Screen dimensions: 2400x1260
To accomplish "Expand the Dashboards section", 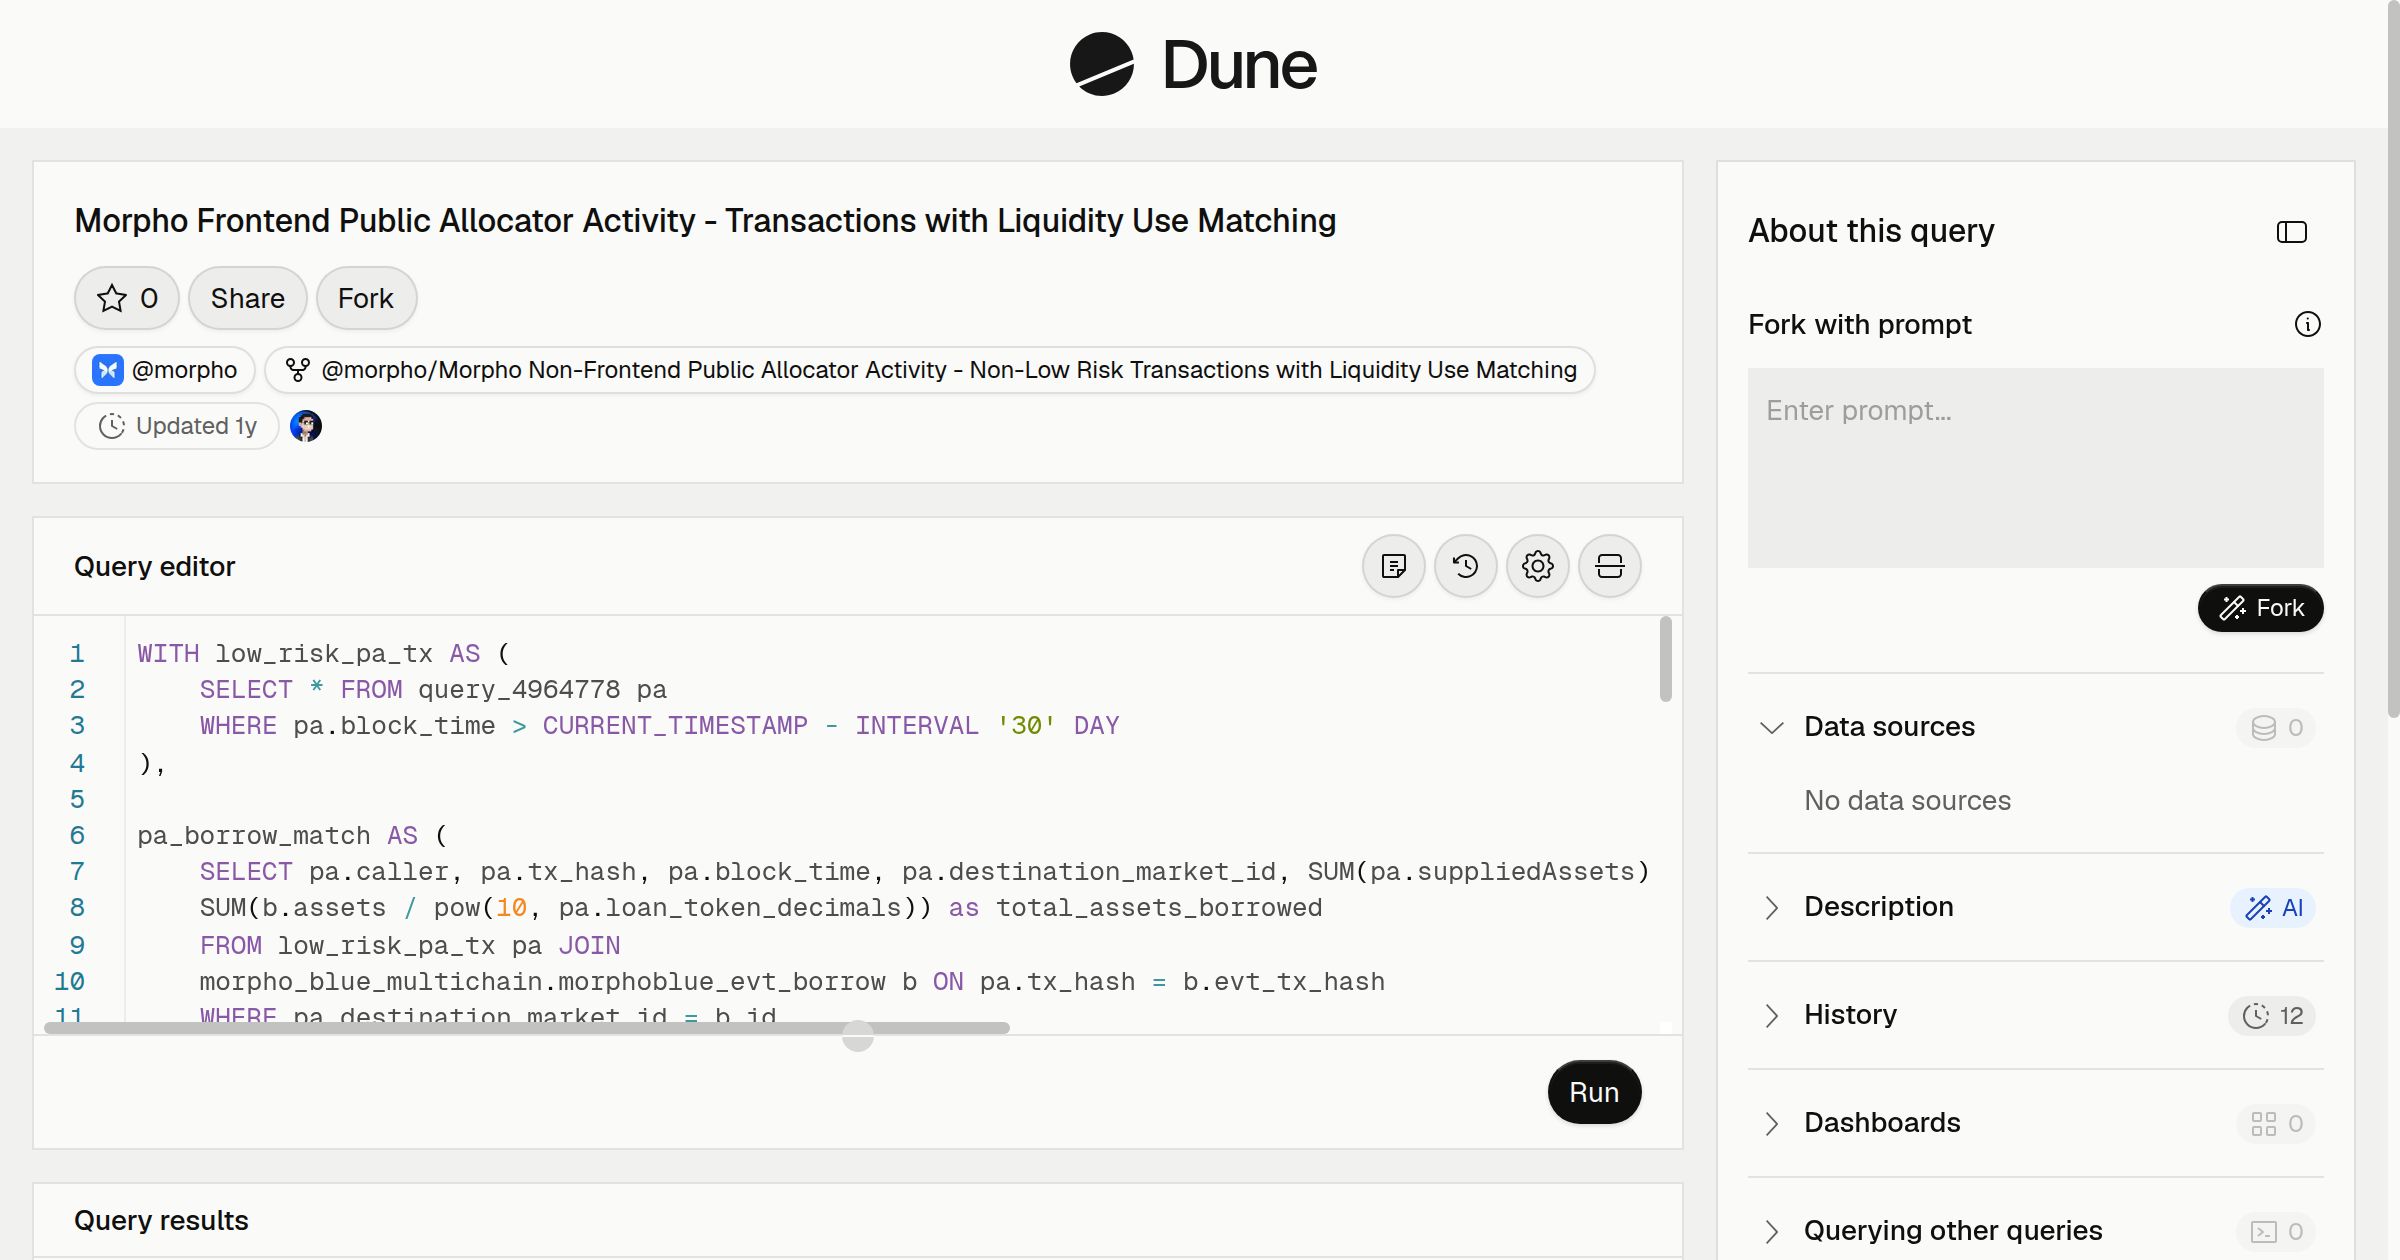I will 1771,1123.
